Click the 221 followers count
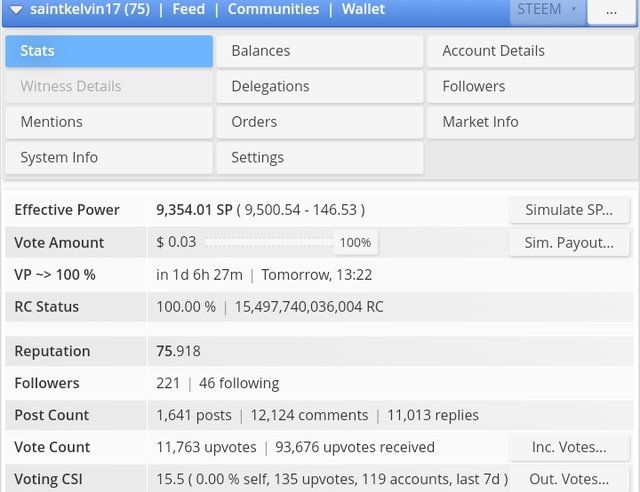This screenshot has height=492, width=640. click(x=168, y=383)
